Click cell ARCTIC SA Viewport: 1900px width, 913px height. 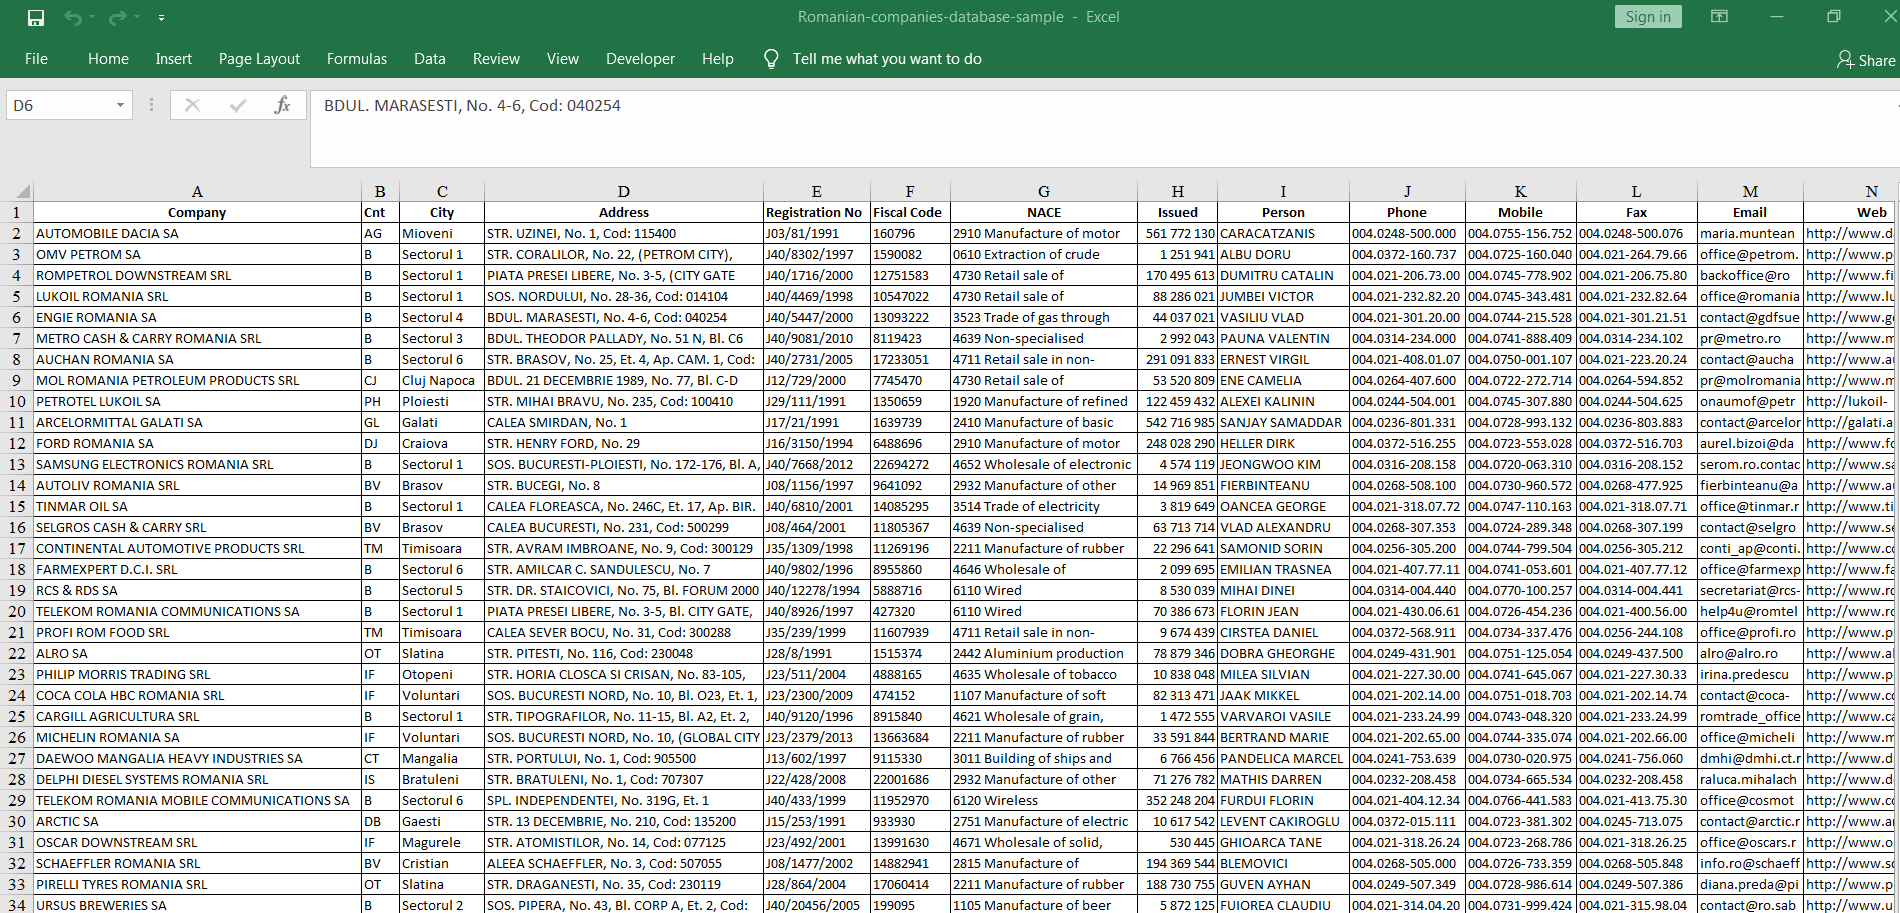(x=197, y=821)
